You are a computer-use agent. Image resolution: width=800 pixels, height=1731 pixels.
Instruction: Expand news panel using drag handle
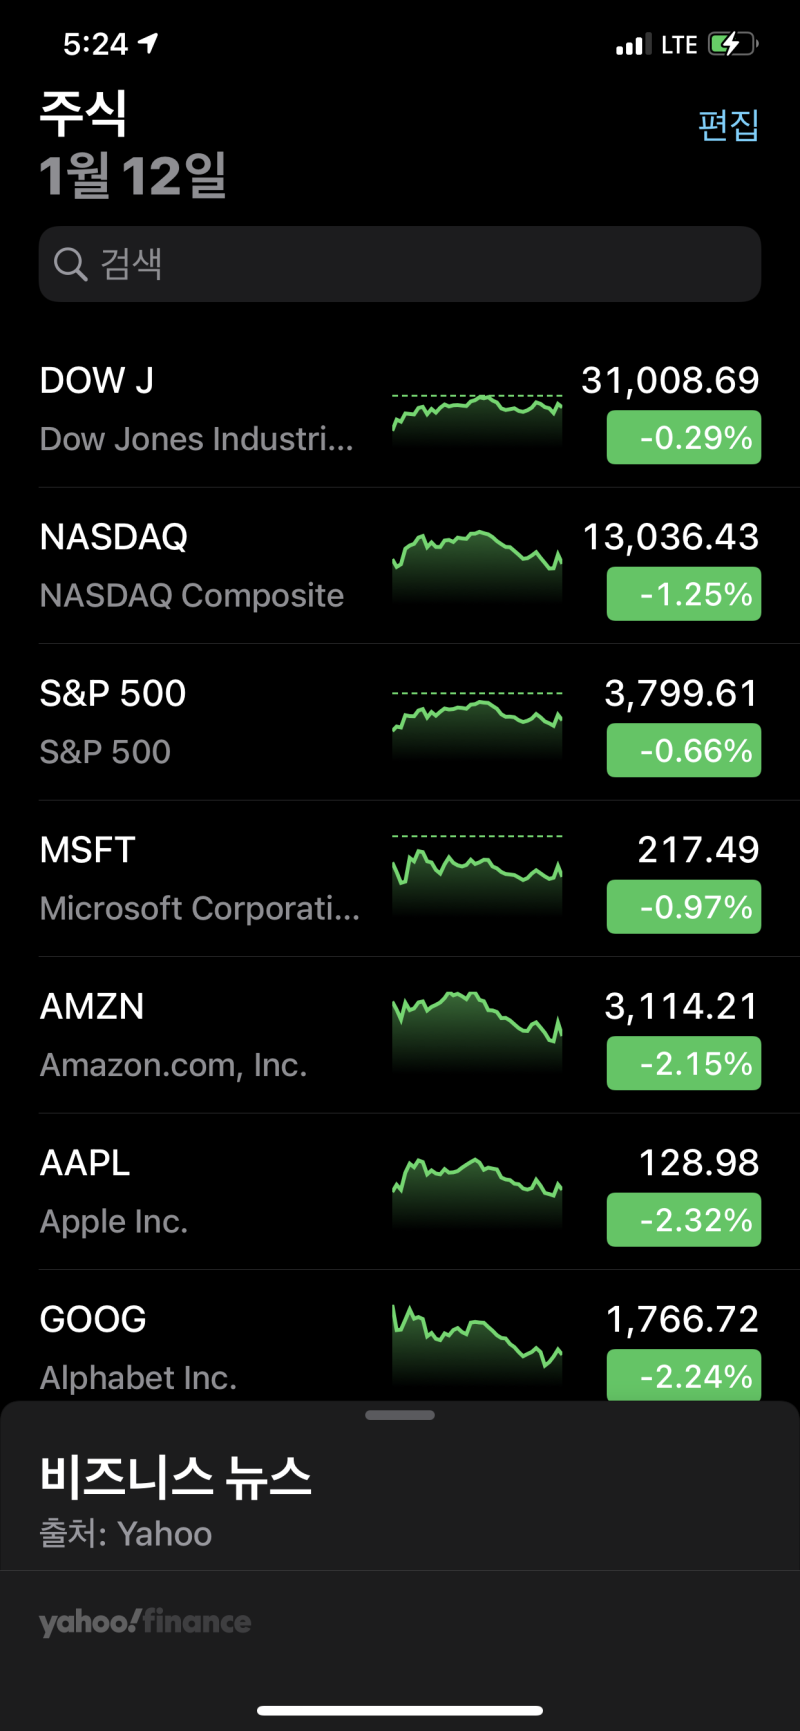tap(400, 1415)
